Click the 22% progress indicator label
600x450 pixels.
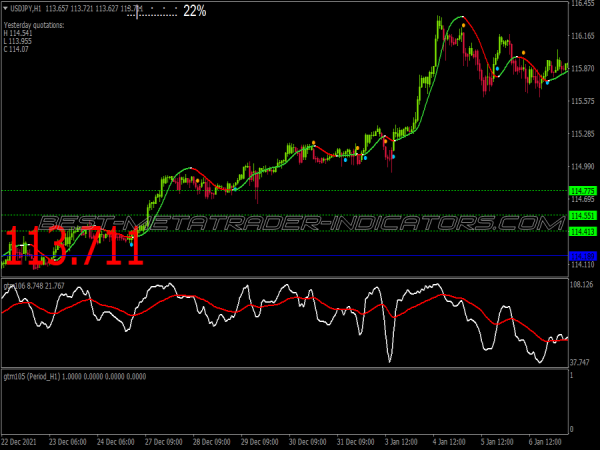pyautogui.click(x=195, y=10)
